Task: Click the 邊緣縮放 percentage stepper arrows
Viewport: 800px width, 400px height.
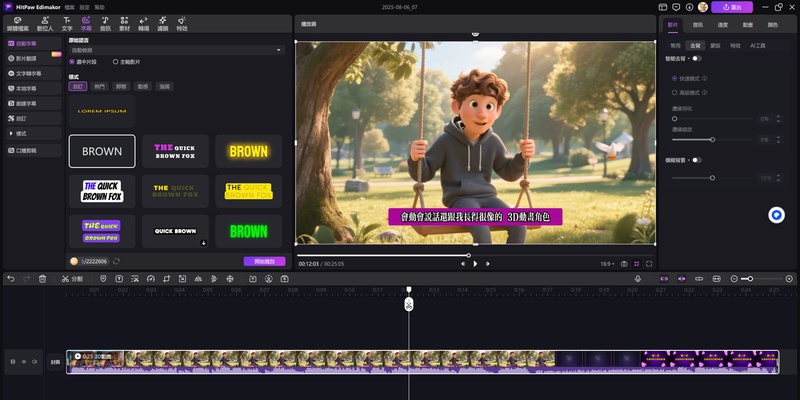Action: 779,139
